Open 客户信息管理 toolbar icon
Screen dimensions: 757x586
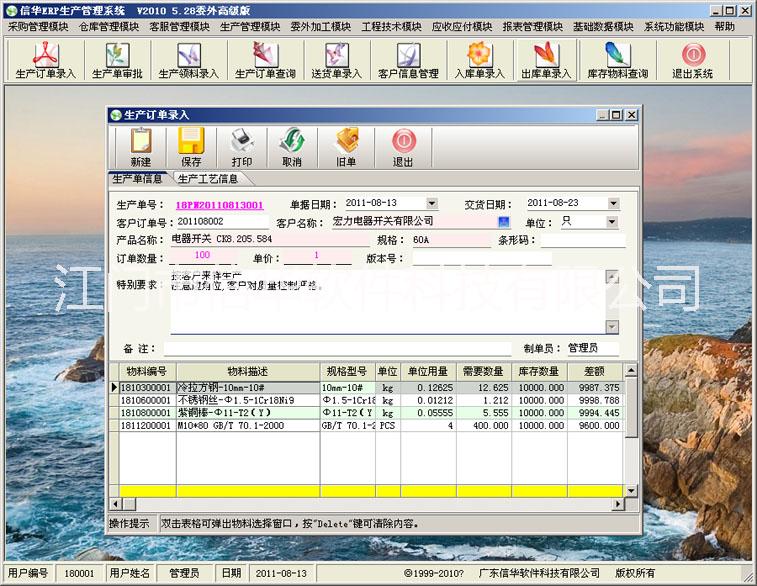[408, 60]
